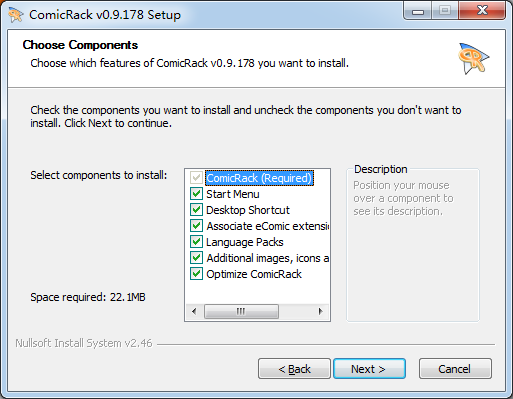
Task: Select the Language Packs list label
Action: 245,242
